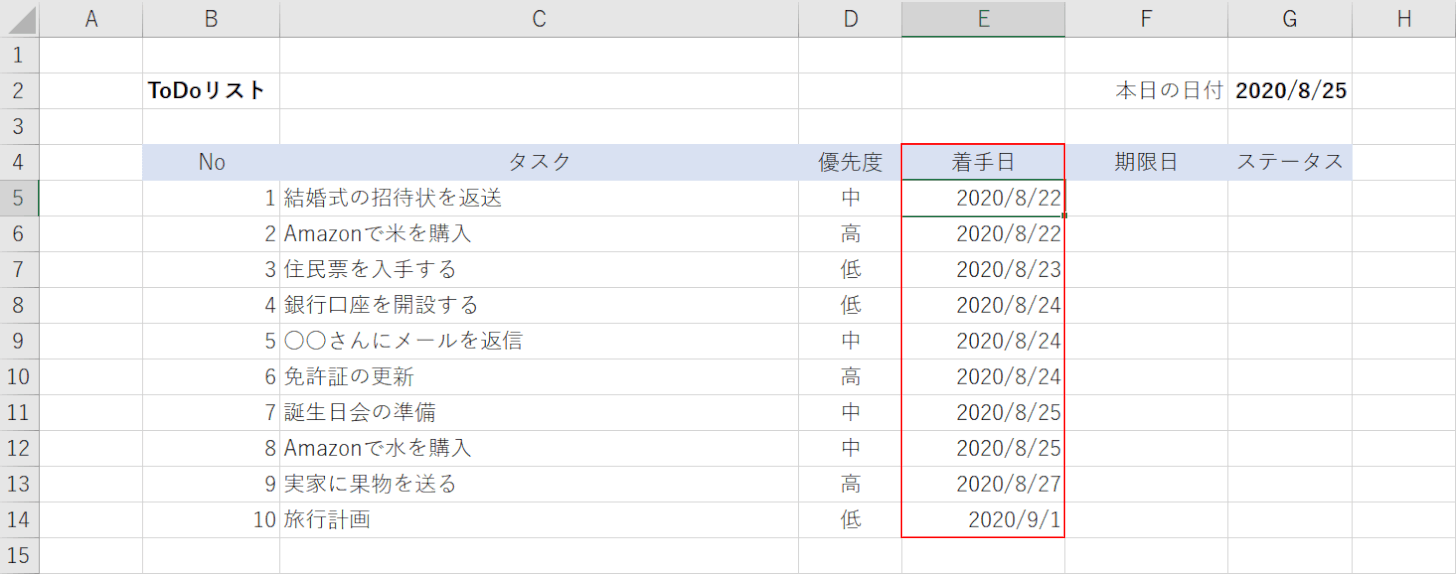
Task: Click the 期限日 header cell
Action: [1146, 162]
